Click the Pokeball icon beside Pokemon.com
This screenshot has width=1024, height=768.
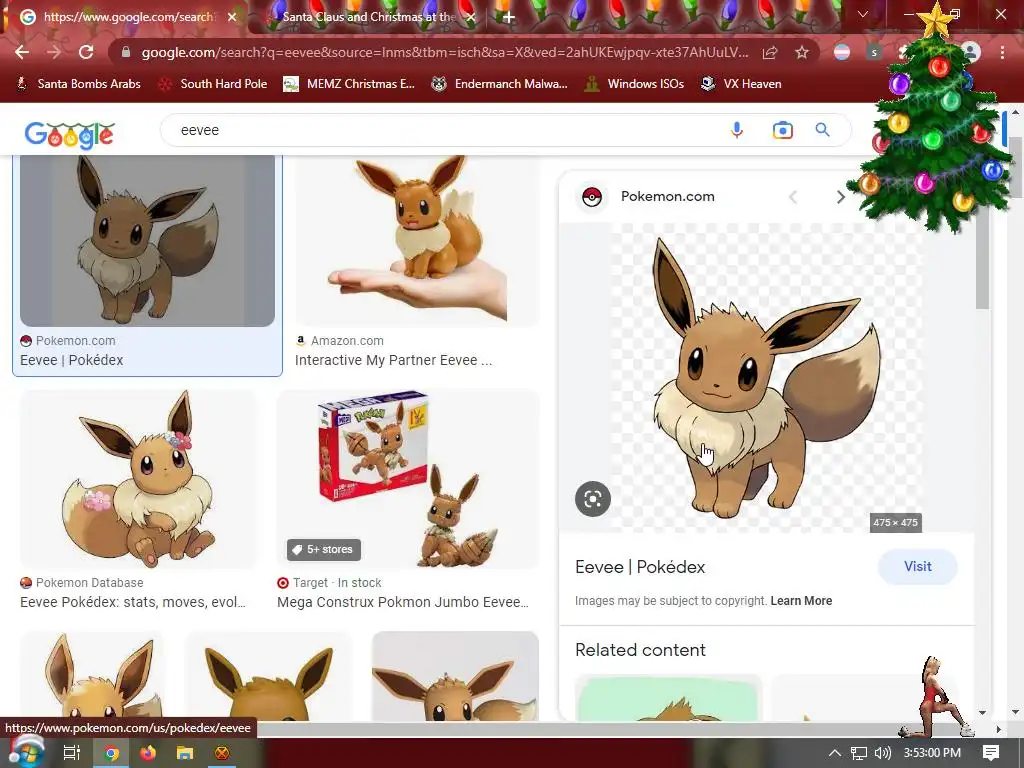(592, 197)
